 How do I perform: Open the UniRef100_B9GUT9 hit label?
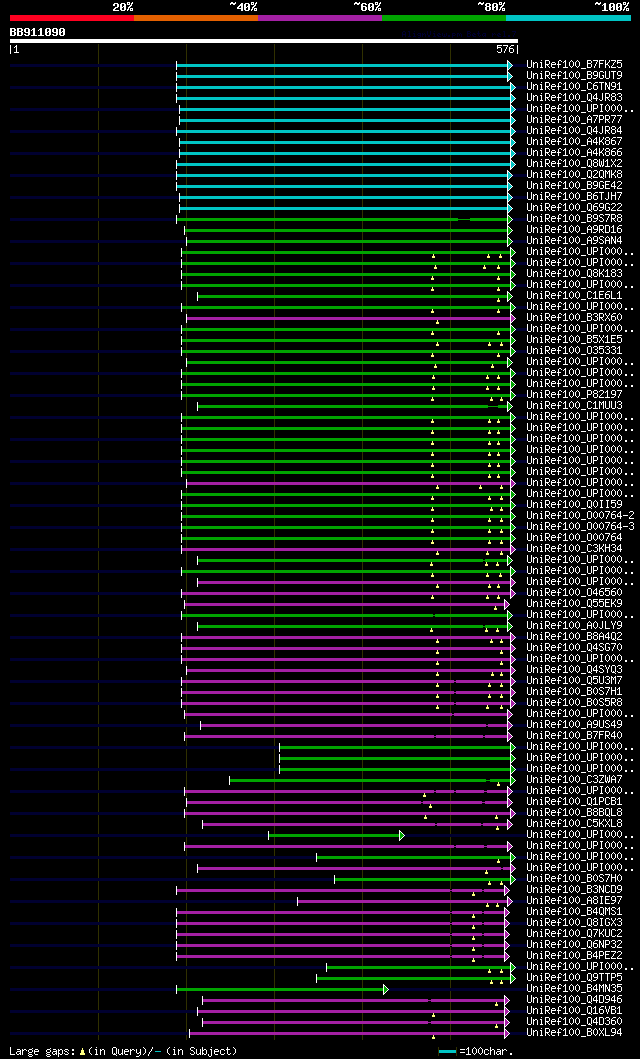click(x=575, y=76)
